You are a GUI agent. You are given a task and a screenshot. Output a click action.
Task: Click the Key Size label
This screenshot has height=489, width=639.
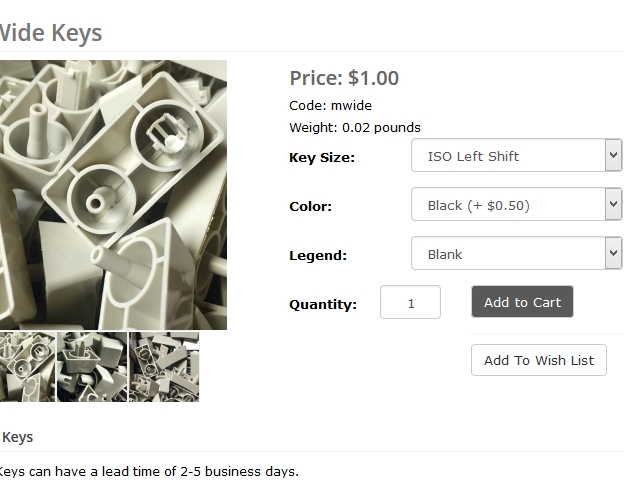click(x=322, y=157)
